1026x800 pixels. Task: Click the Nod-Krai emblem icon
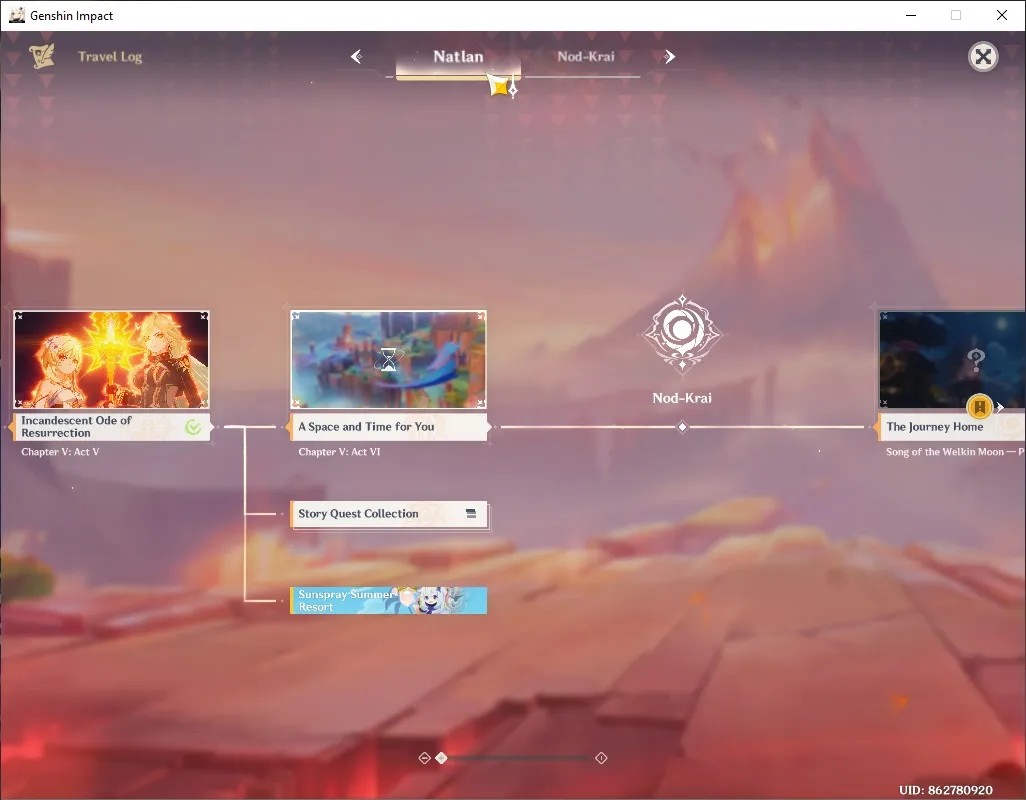[682, 332]
